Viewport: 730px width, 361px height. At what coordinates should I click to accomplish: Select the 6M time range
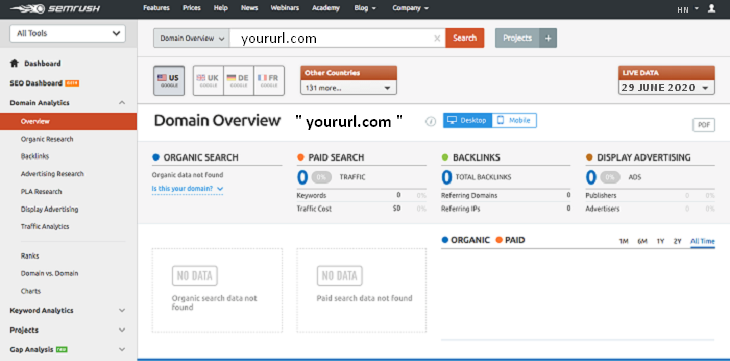(642, 241)
